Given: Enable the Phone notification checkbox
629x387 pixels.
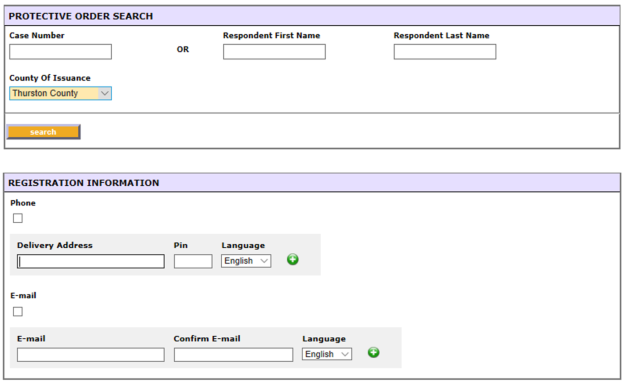Looking at the screenshot, I should pyautogui.click(x=18, y=218).
